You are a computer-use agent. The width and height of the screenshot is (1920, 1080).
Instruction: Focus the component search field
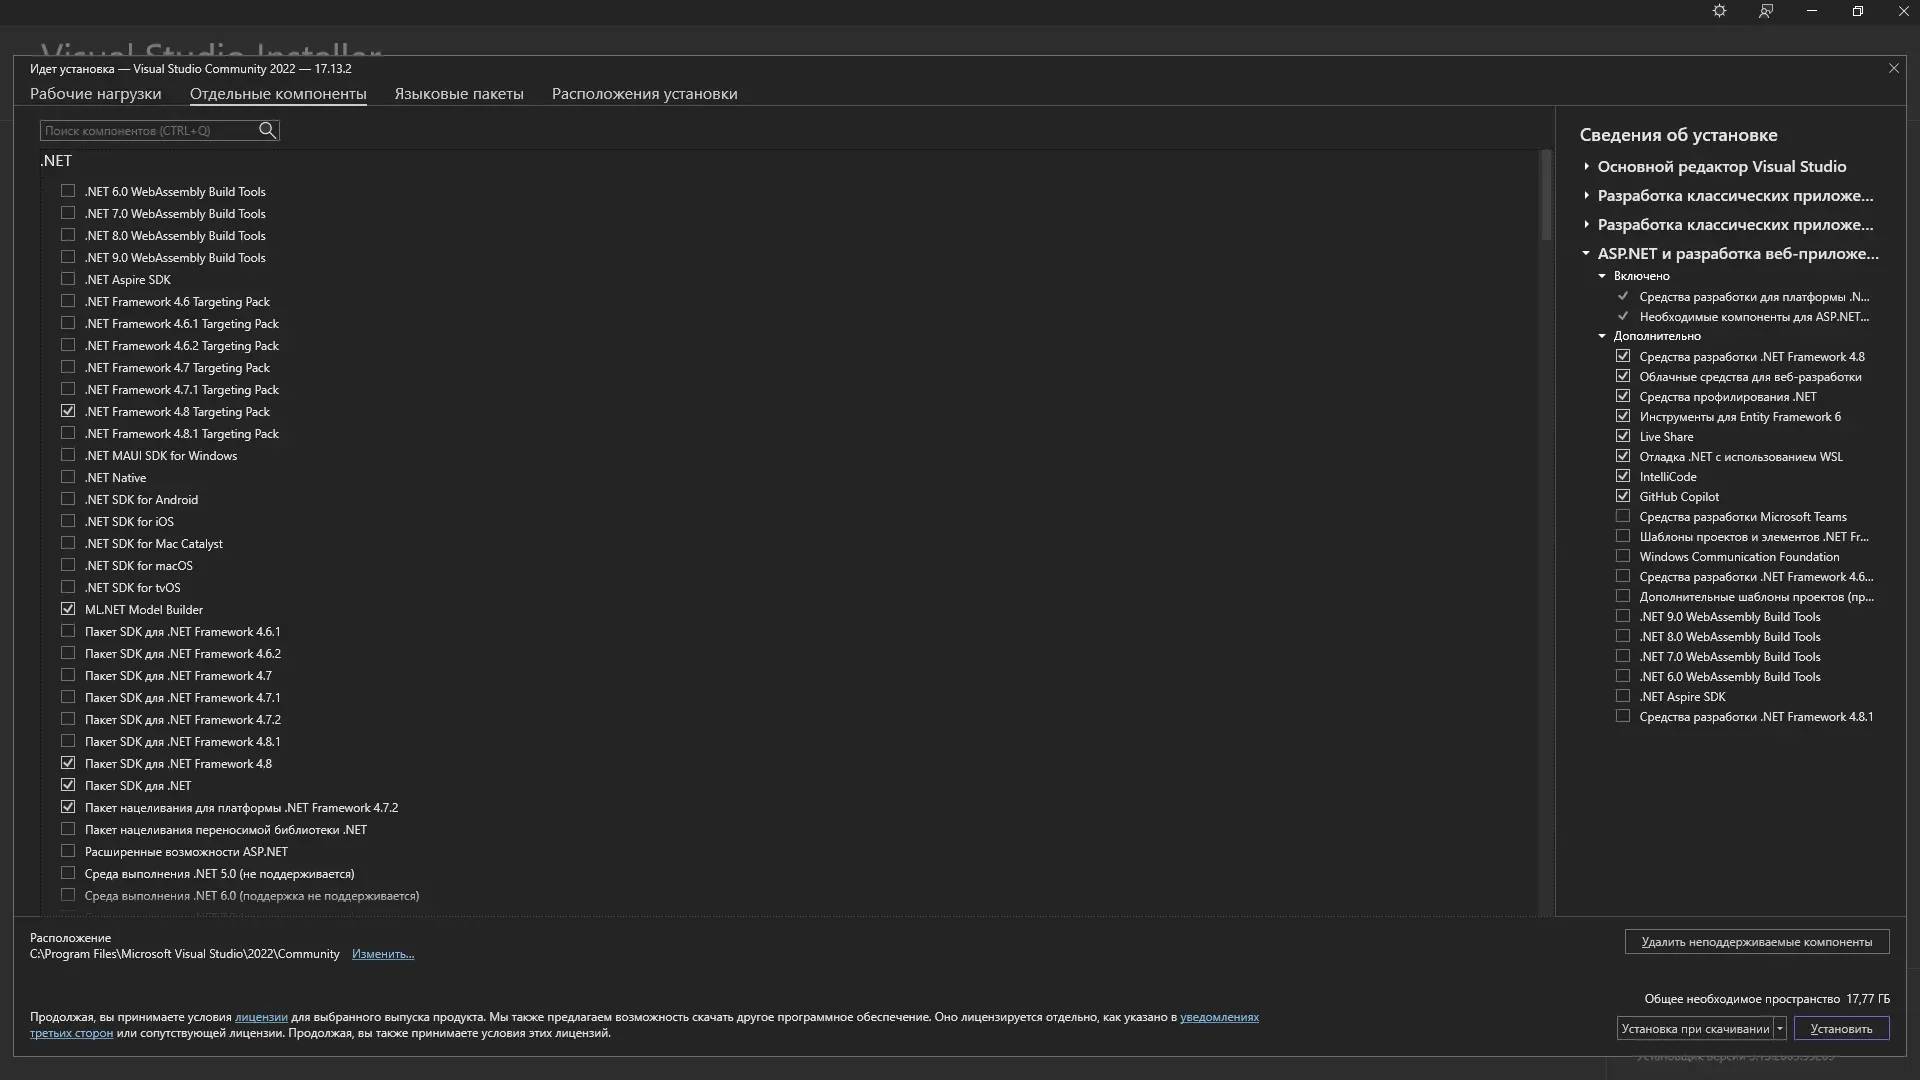pyautogui.click(x=148, y=130)
